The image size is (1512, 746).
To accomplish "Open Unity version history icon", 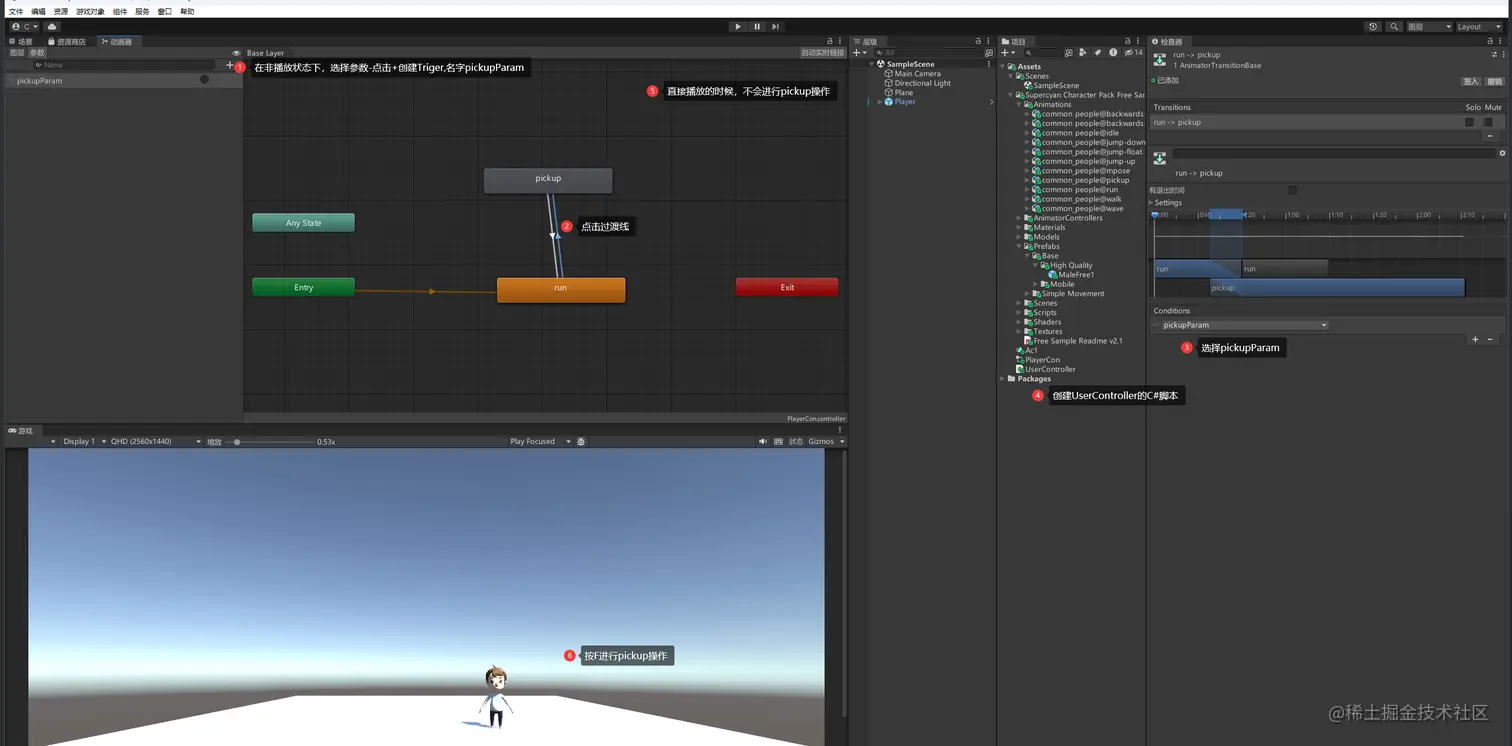I will (x=1373, y=27).
